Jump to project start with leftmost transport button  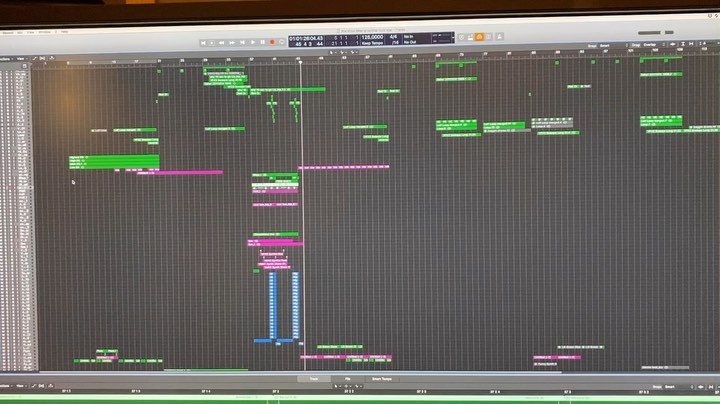pyautogui.click(x=204, y=42)
